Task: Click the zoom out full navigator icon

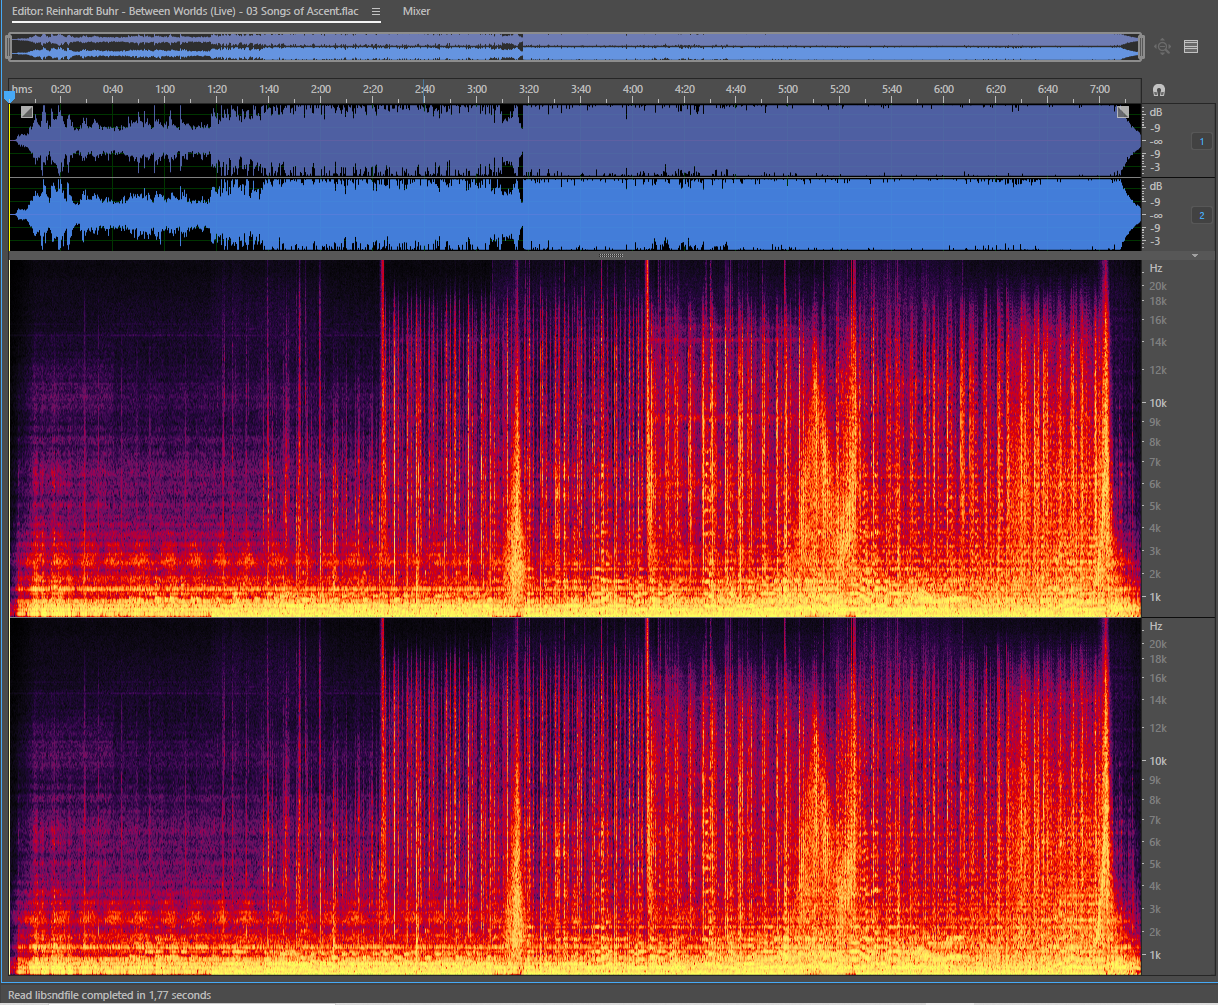Action: pos(1163,46)
